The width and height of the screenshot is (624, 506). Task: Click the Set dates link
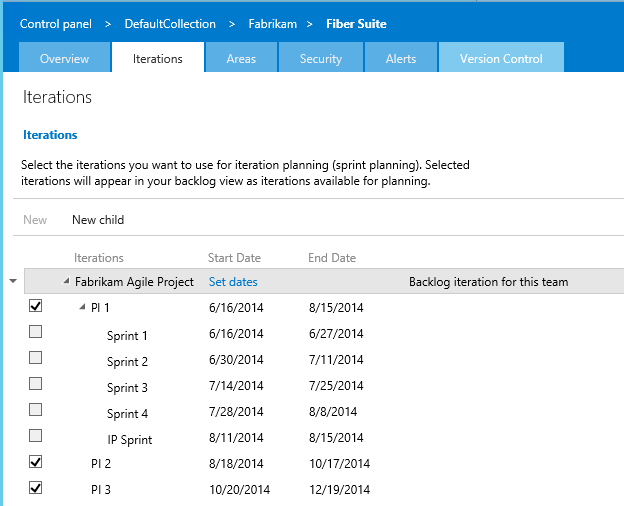point(232,282)
